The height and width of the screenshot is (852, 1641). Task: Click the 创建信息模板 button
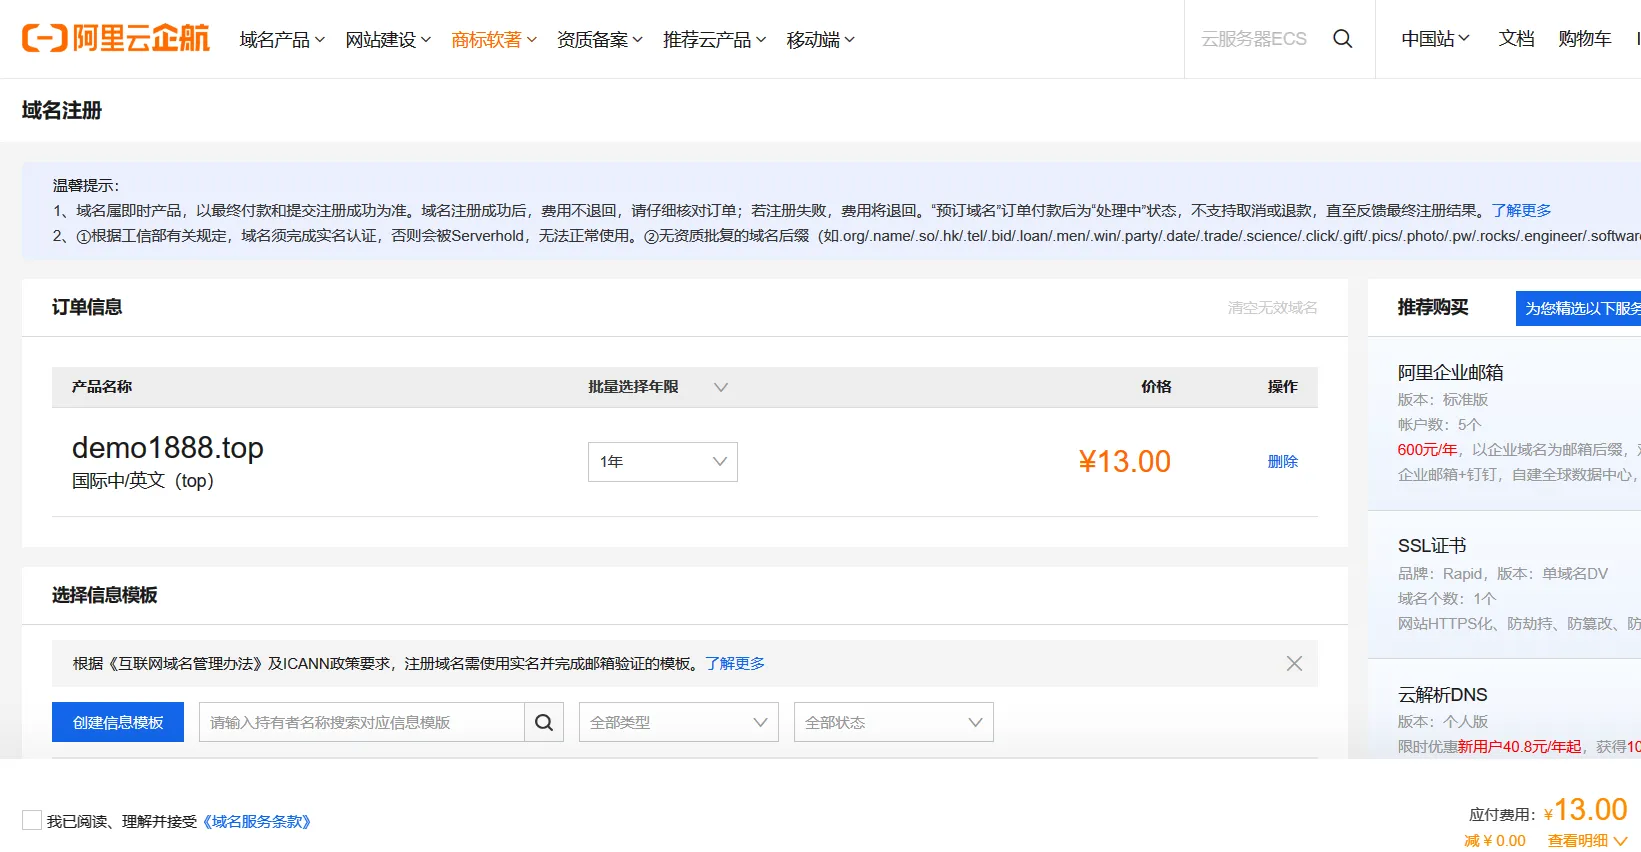click(x=118, y=722)
